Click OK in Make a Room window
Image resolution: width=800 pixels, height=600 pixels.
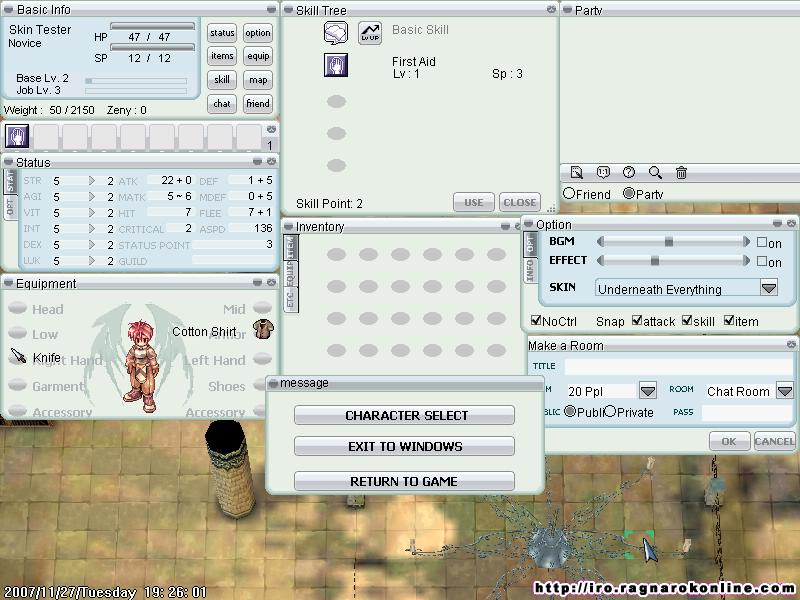click(729, 441)
